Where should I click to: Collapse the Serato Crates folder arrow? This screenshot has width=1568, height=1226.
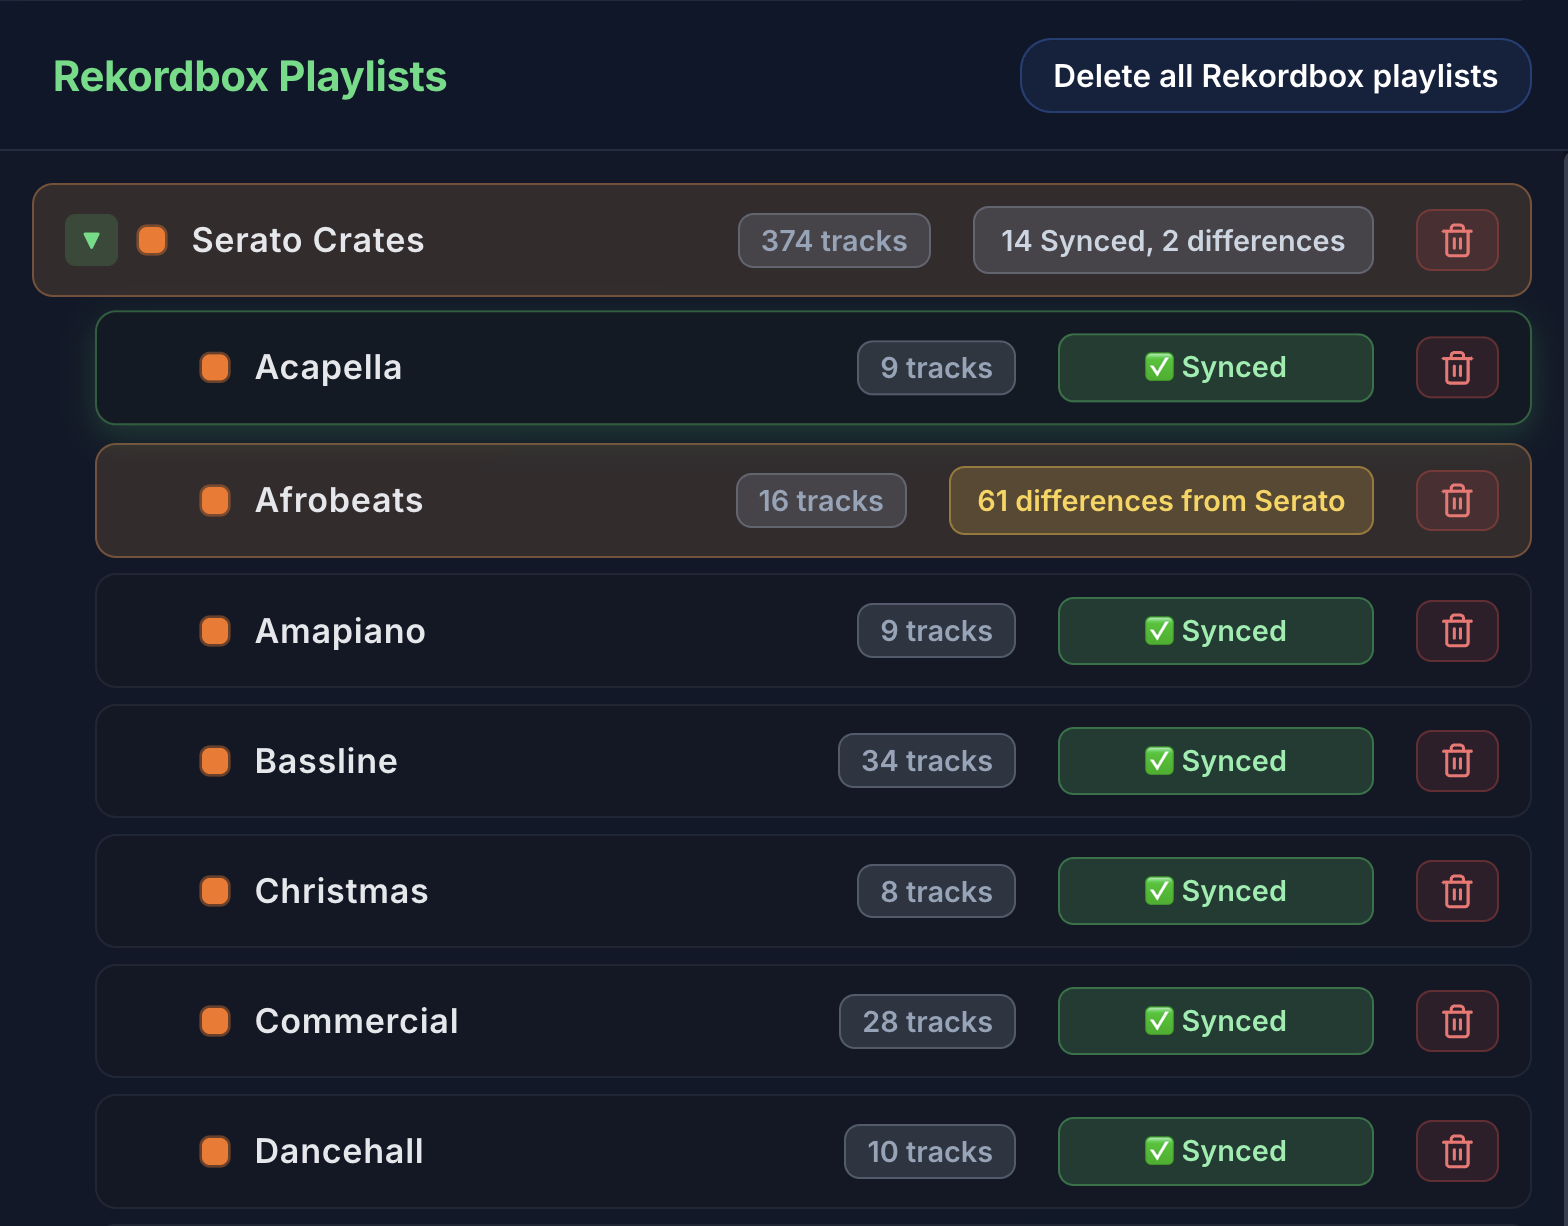(91, 240)
